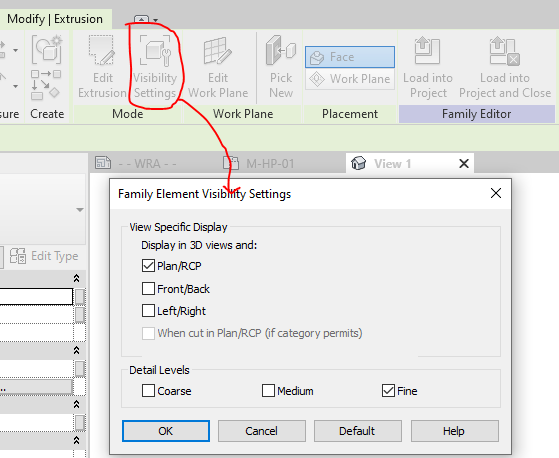Click the ellipsis property button
The height and width of the screenshot is (458, 559).
[x=36, y=387]
